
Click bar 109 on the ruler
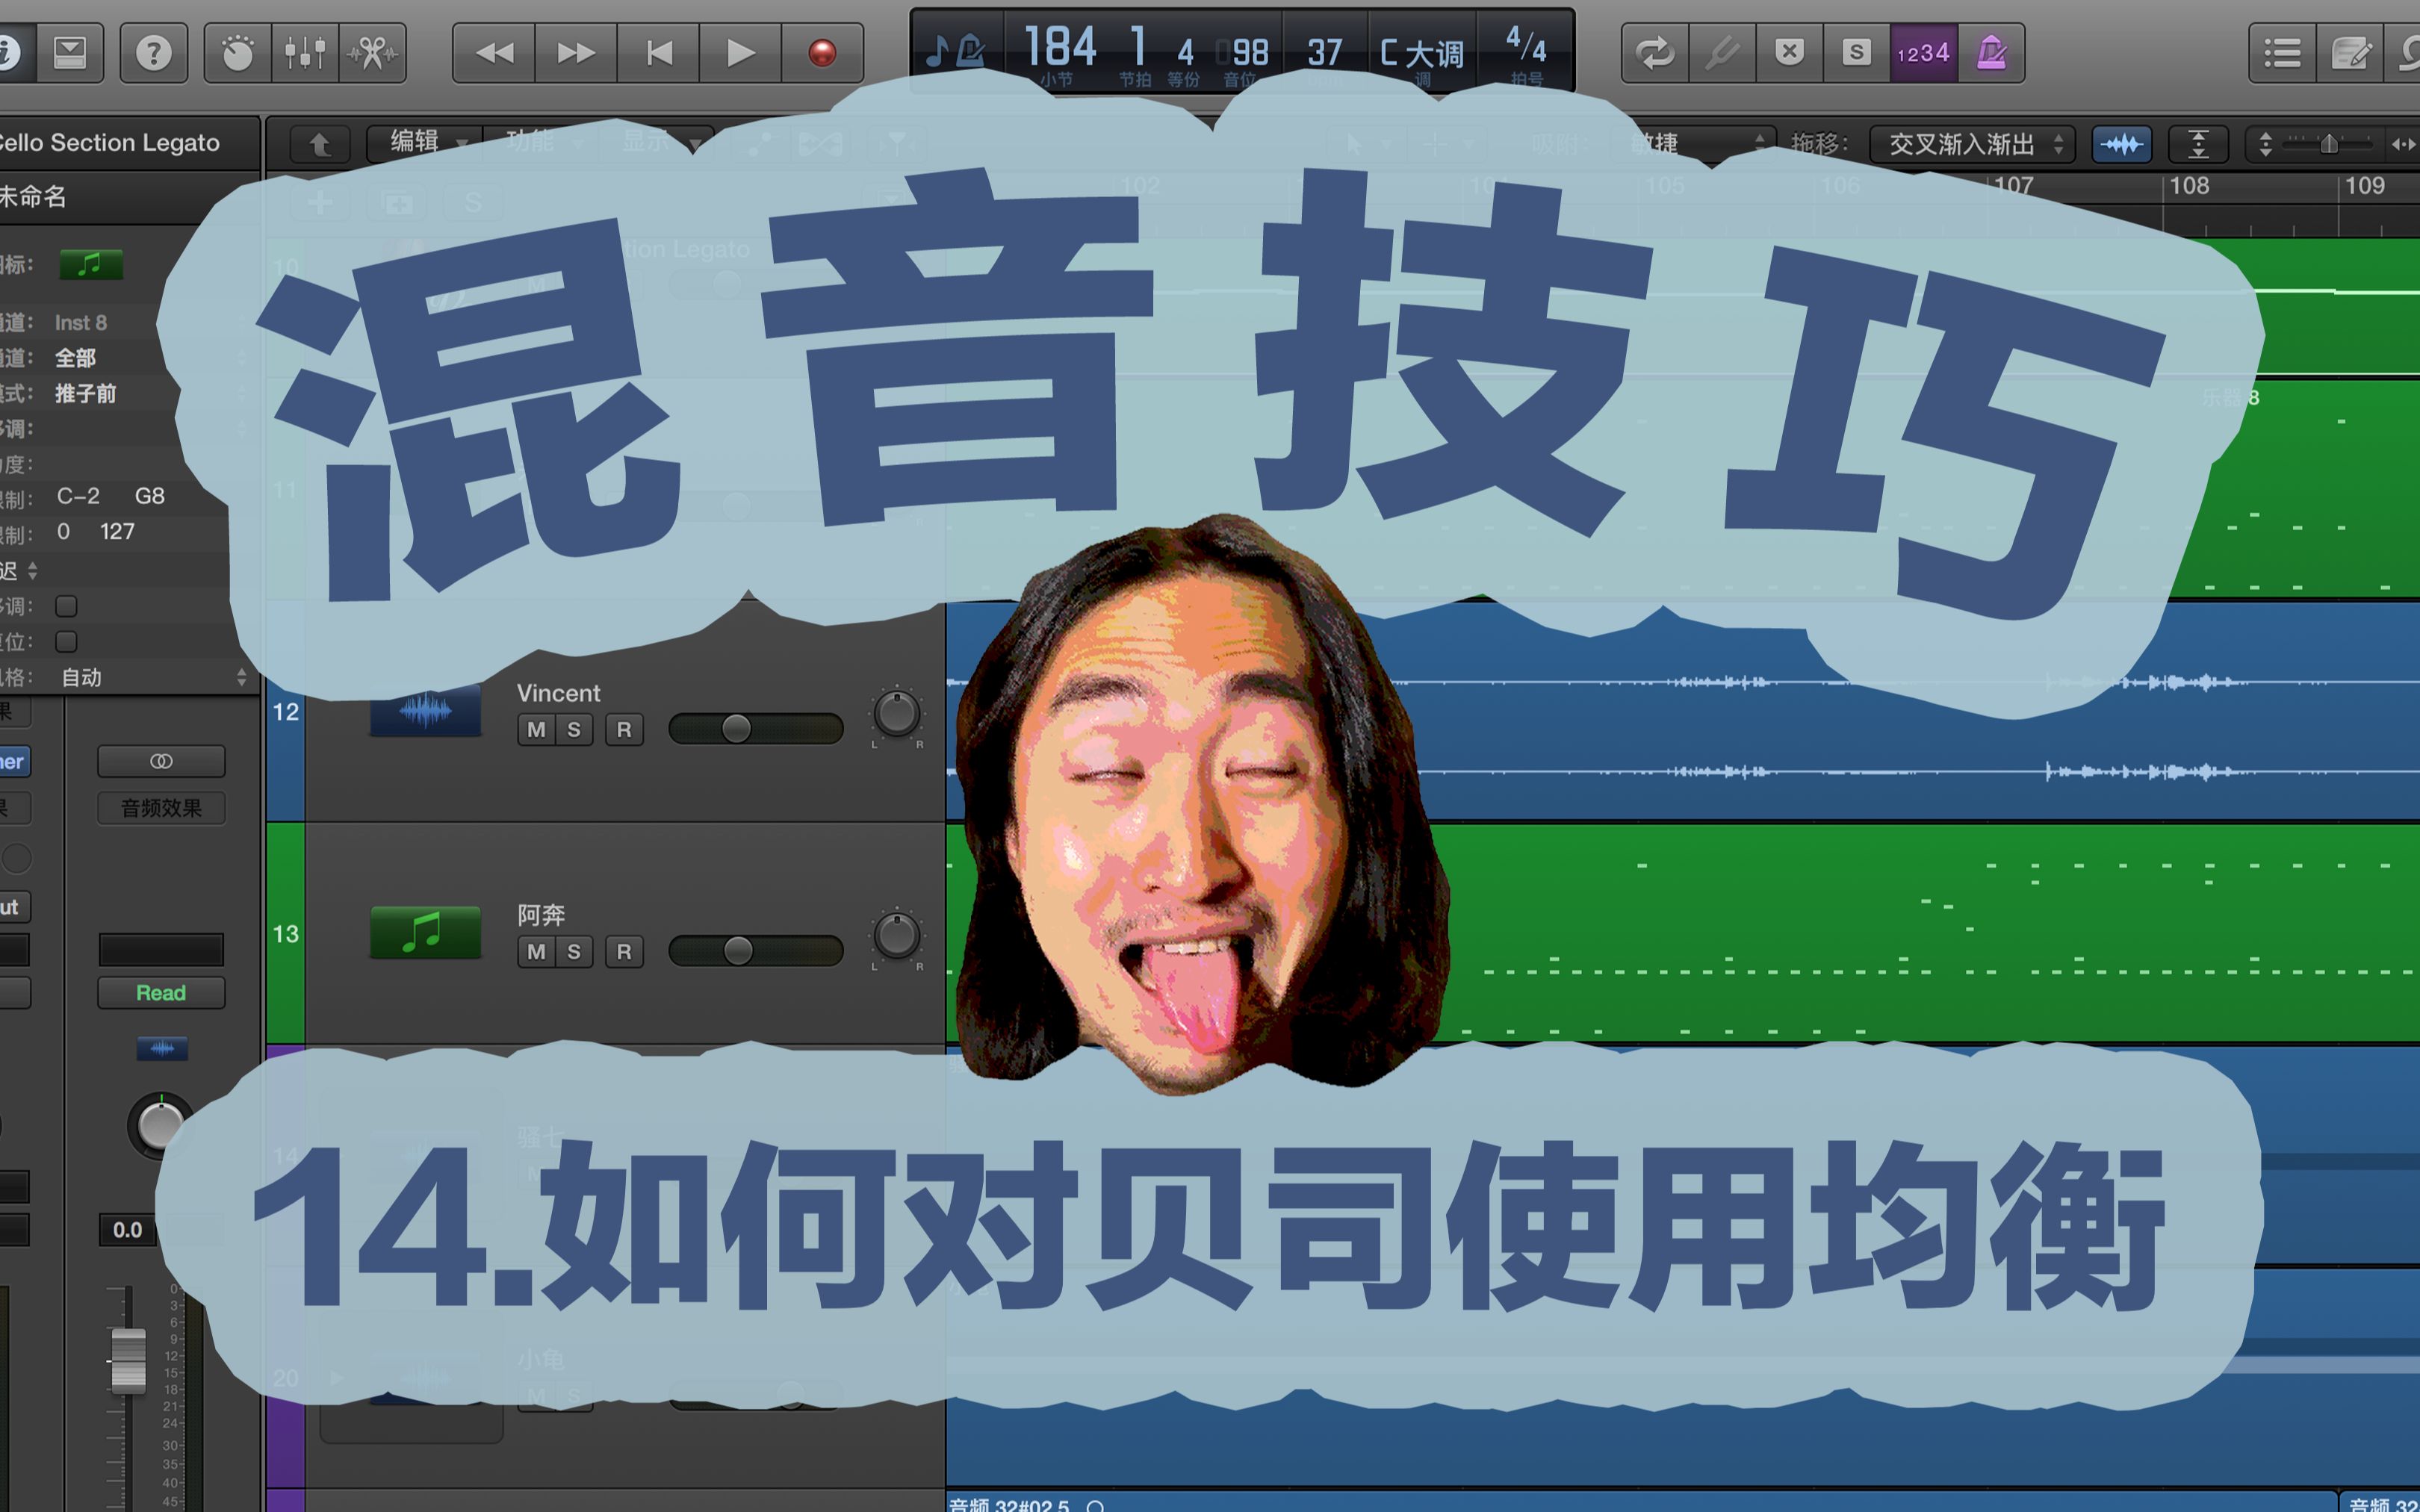coord(2364,186)
